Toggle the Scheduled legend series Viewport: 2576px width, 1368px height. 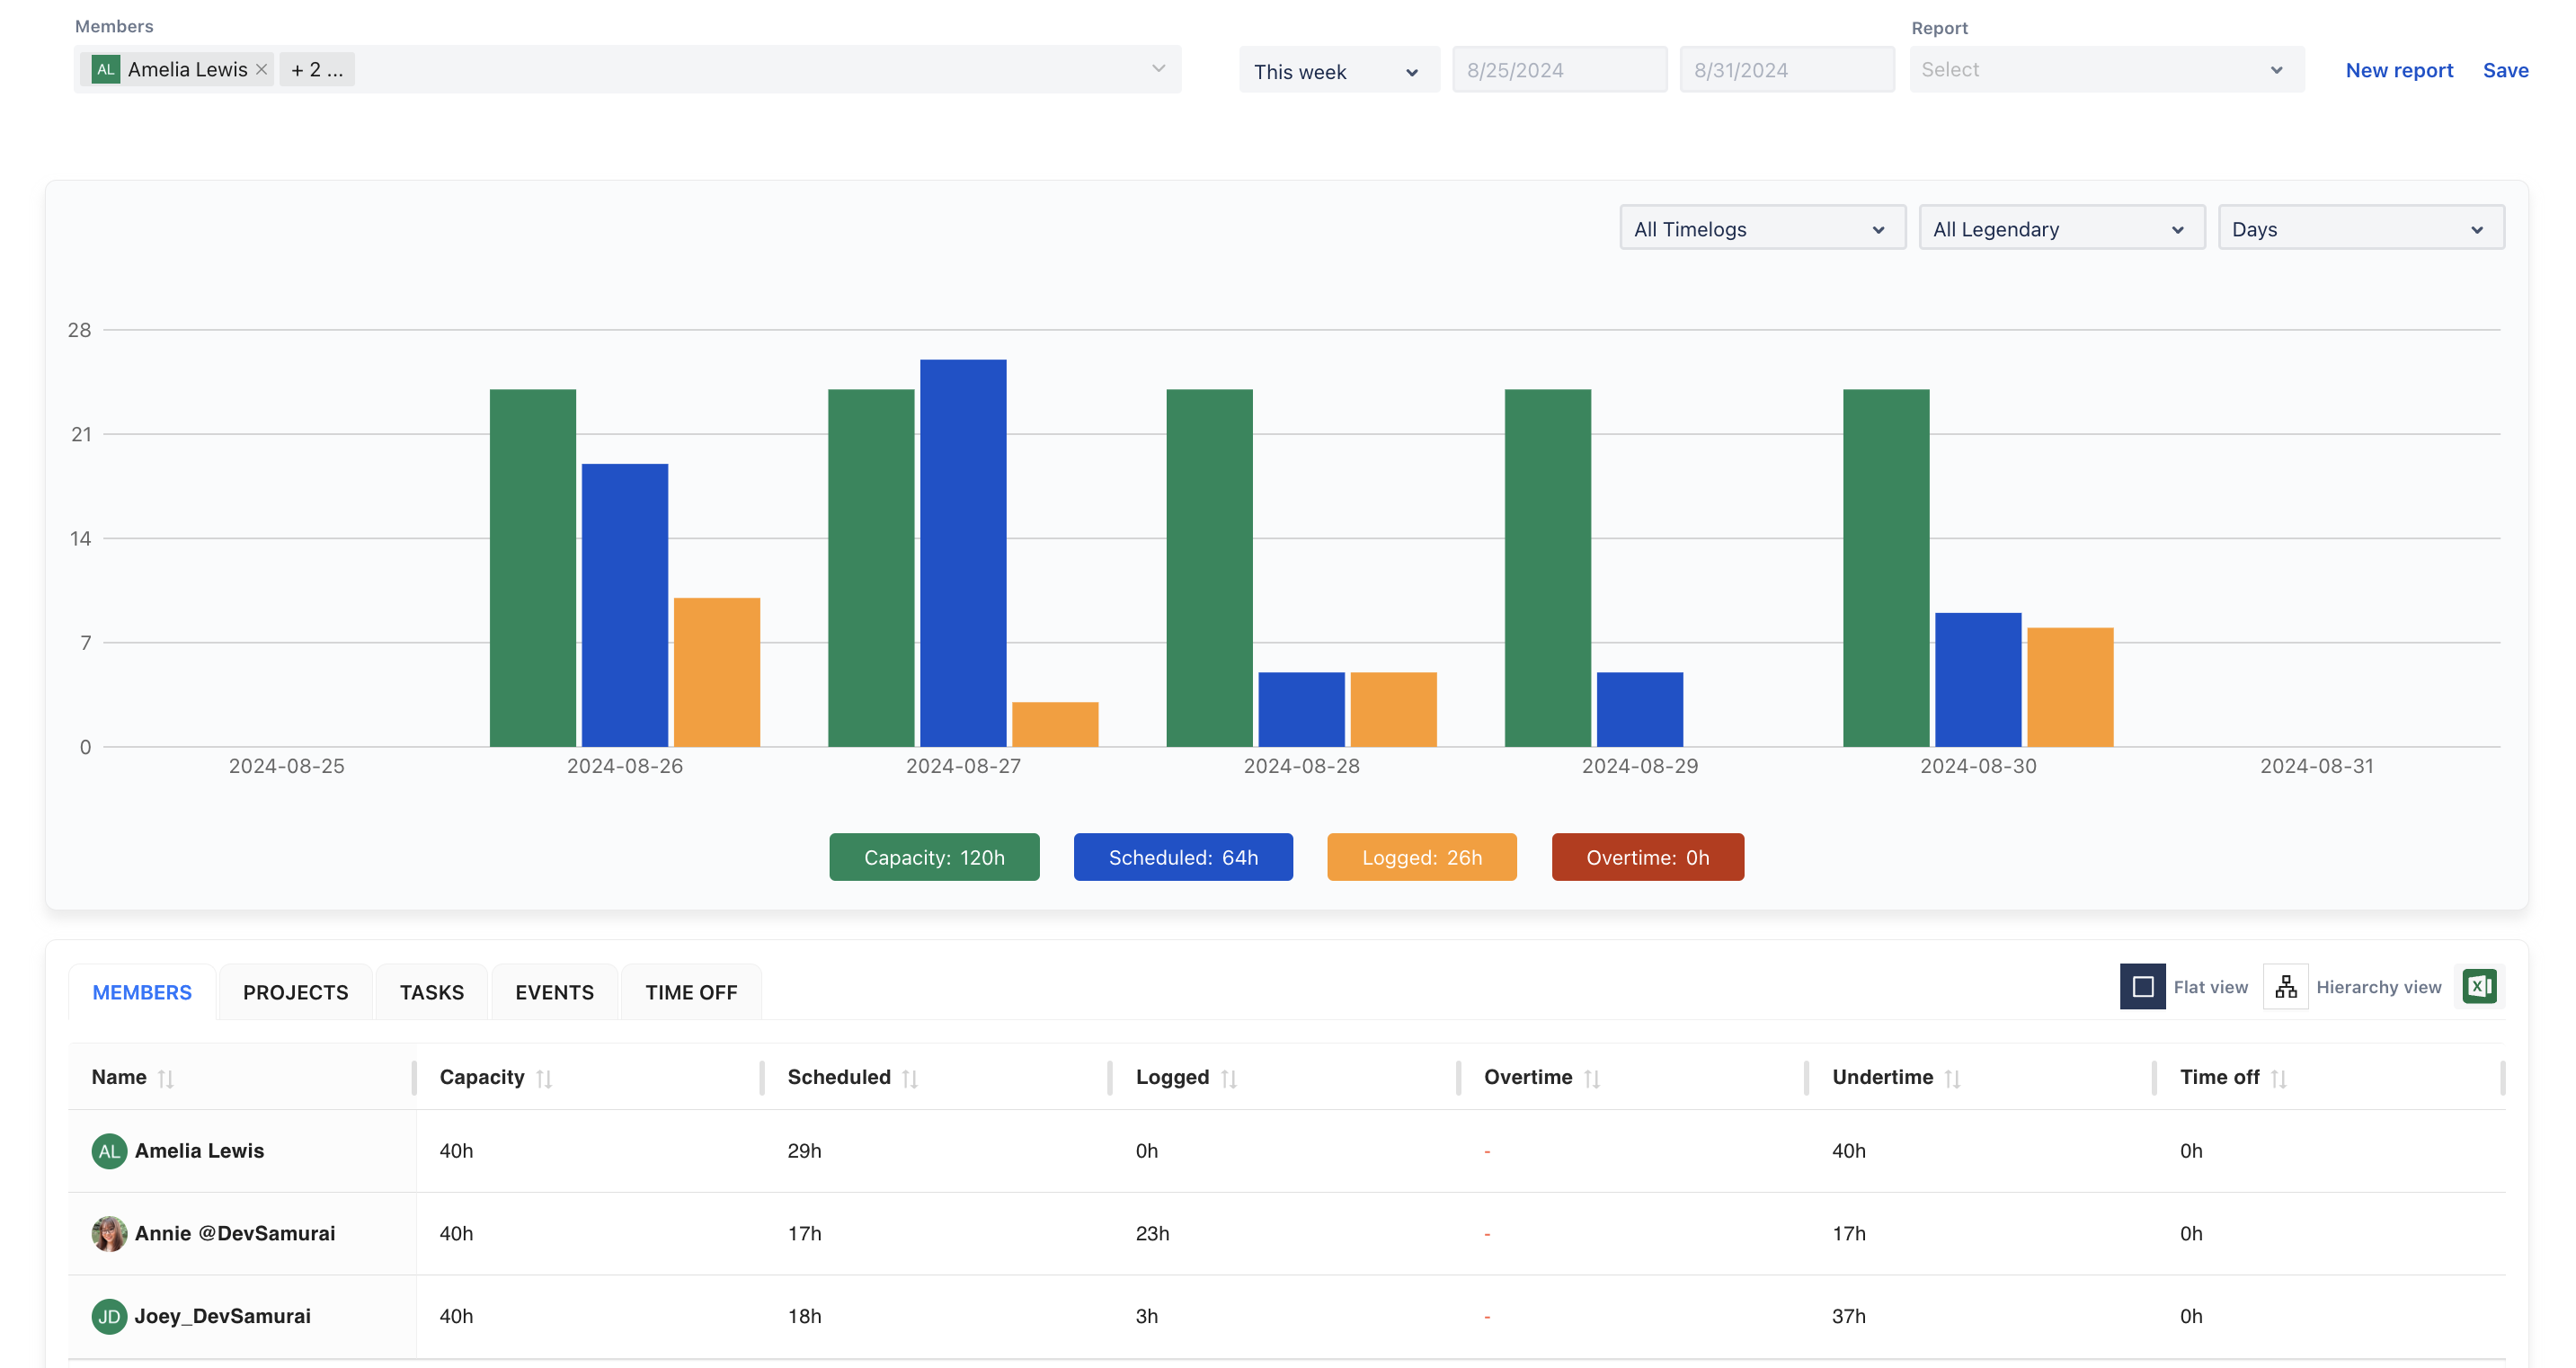[1183, 857]
